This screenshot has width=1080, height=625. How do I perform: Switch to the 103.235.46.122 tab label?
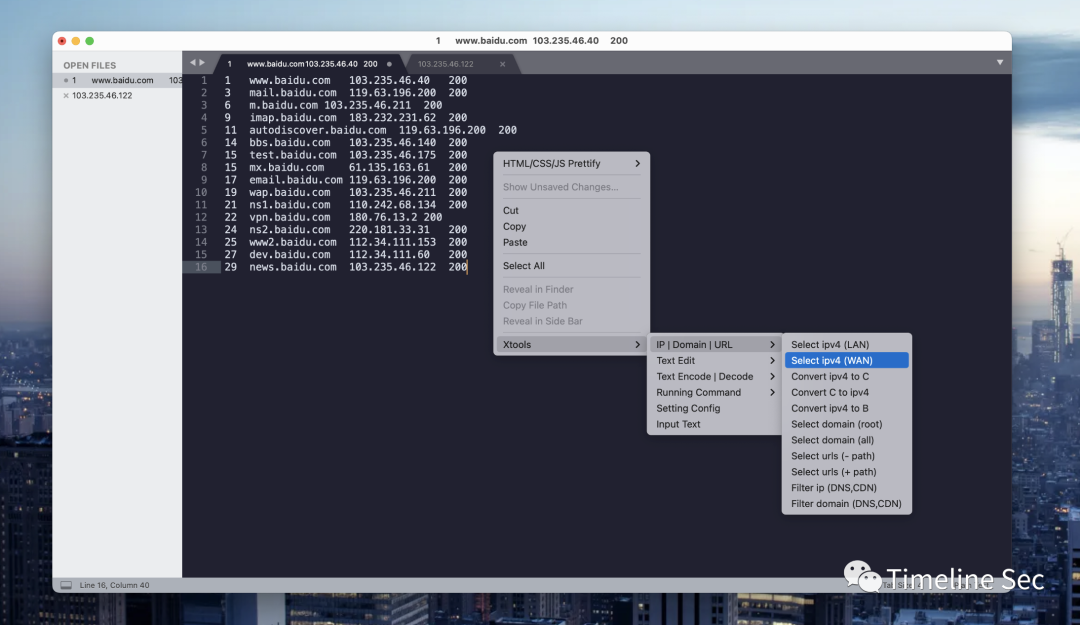pos(446,64)
